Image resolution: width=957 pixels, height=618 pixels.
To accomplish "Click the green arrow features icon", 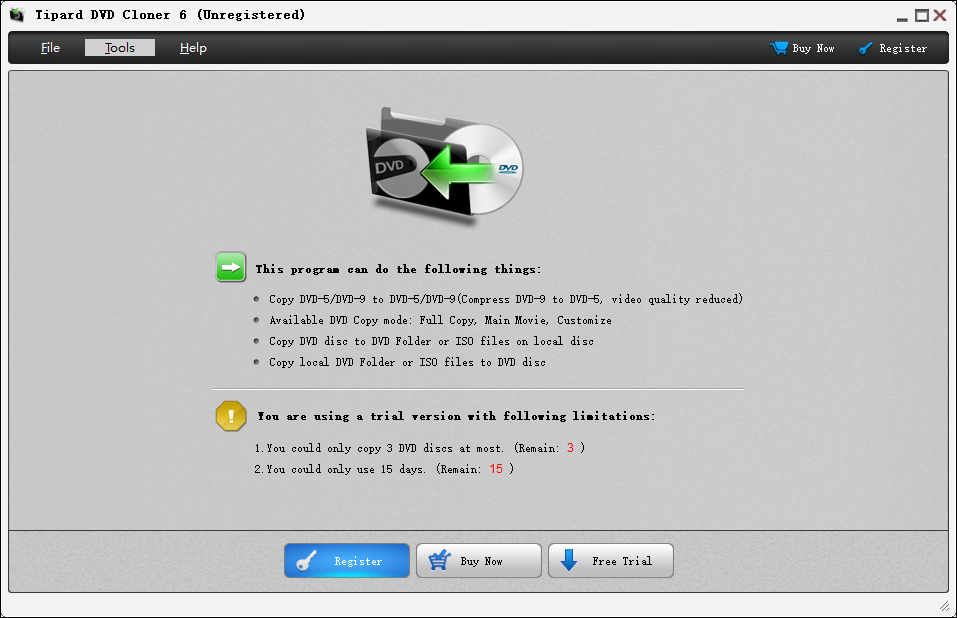I will (231, 267).
